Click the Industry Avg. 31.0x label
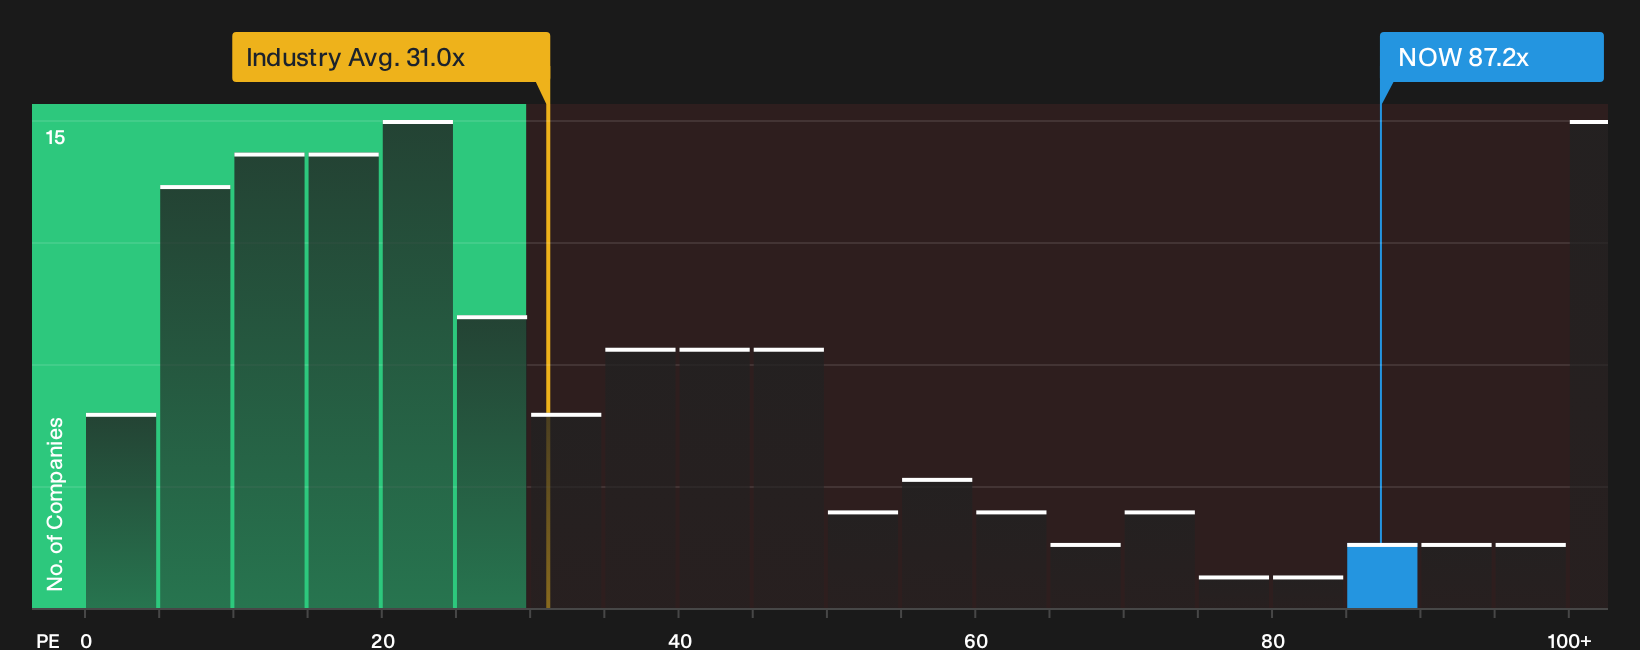1640x650 pixels. pos(391,57)
